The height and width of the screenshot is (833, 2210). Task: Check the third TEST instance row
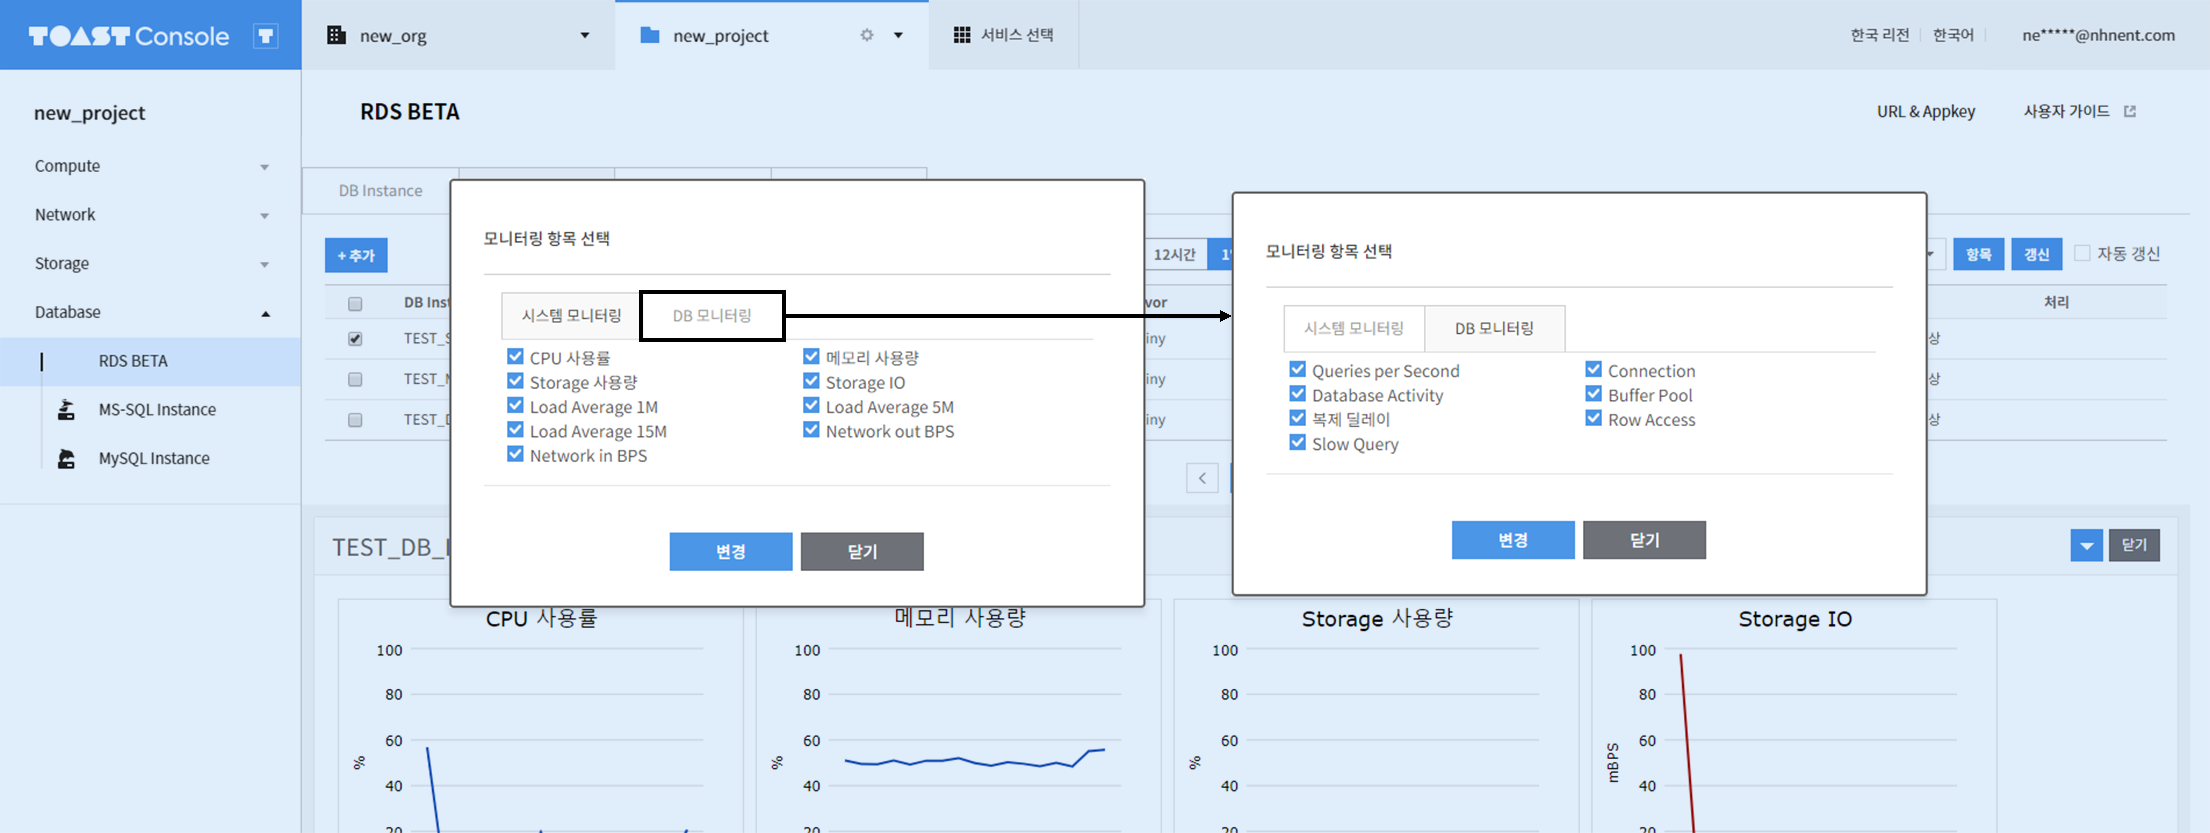pyautogui.click(x=355, y=420)
